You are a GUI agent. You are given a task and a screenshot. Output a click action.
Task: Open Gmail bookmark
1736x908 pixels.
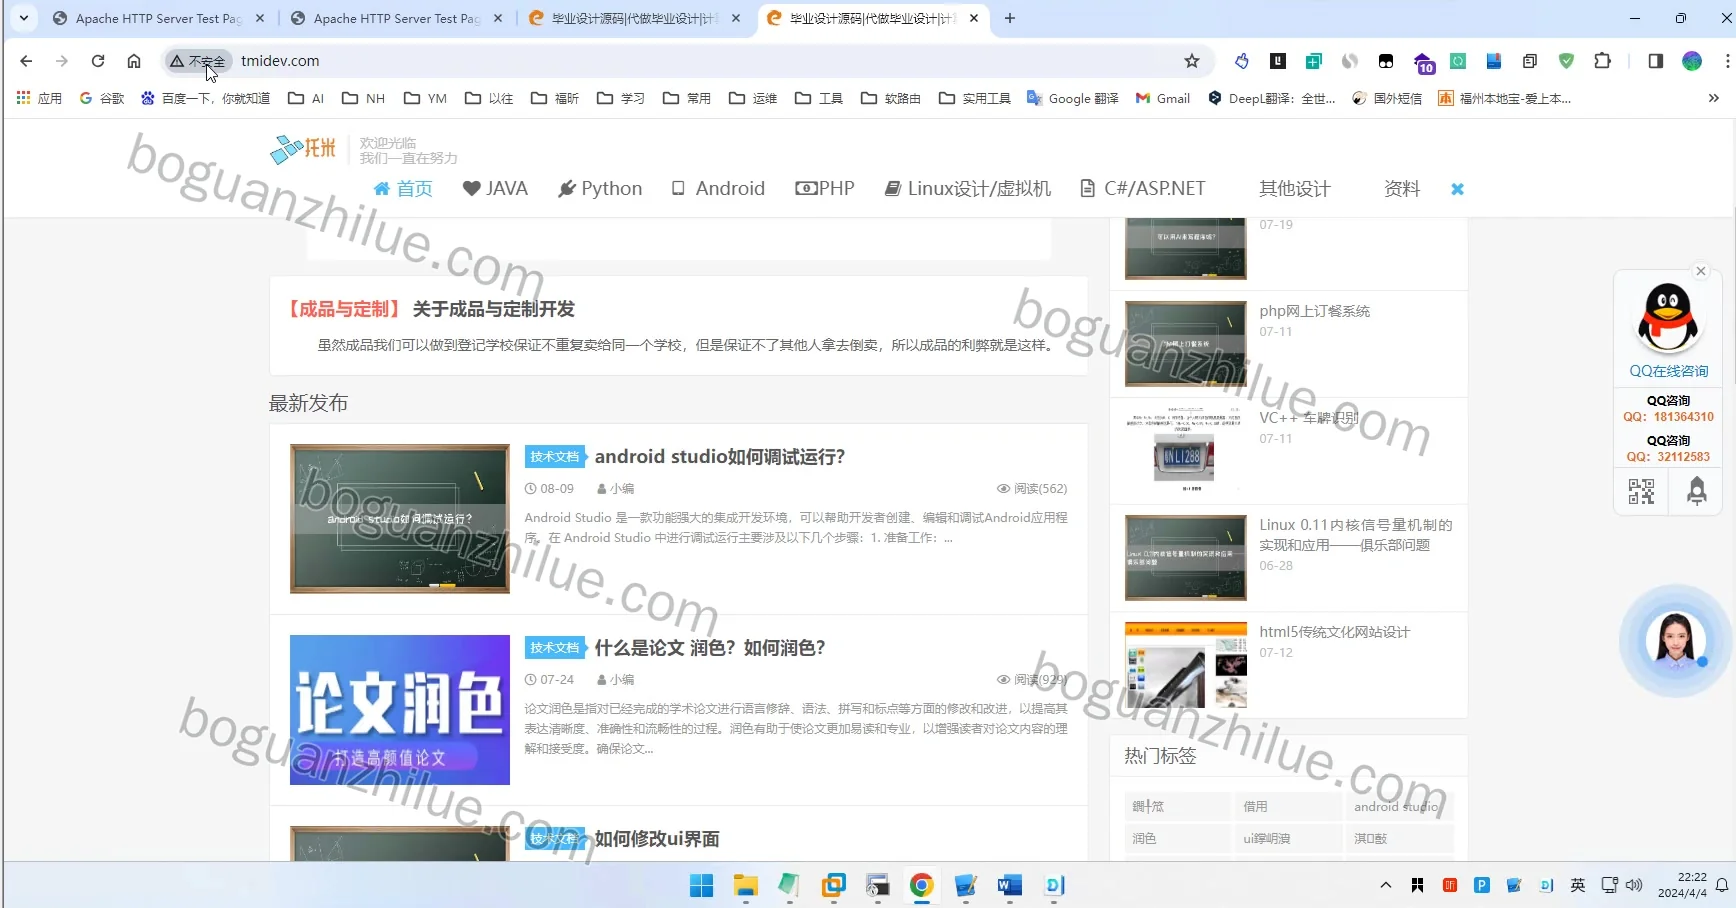tap(1163, 98)
